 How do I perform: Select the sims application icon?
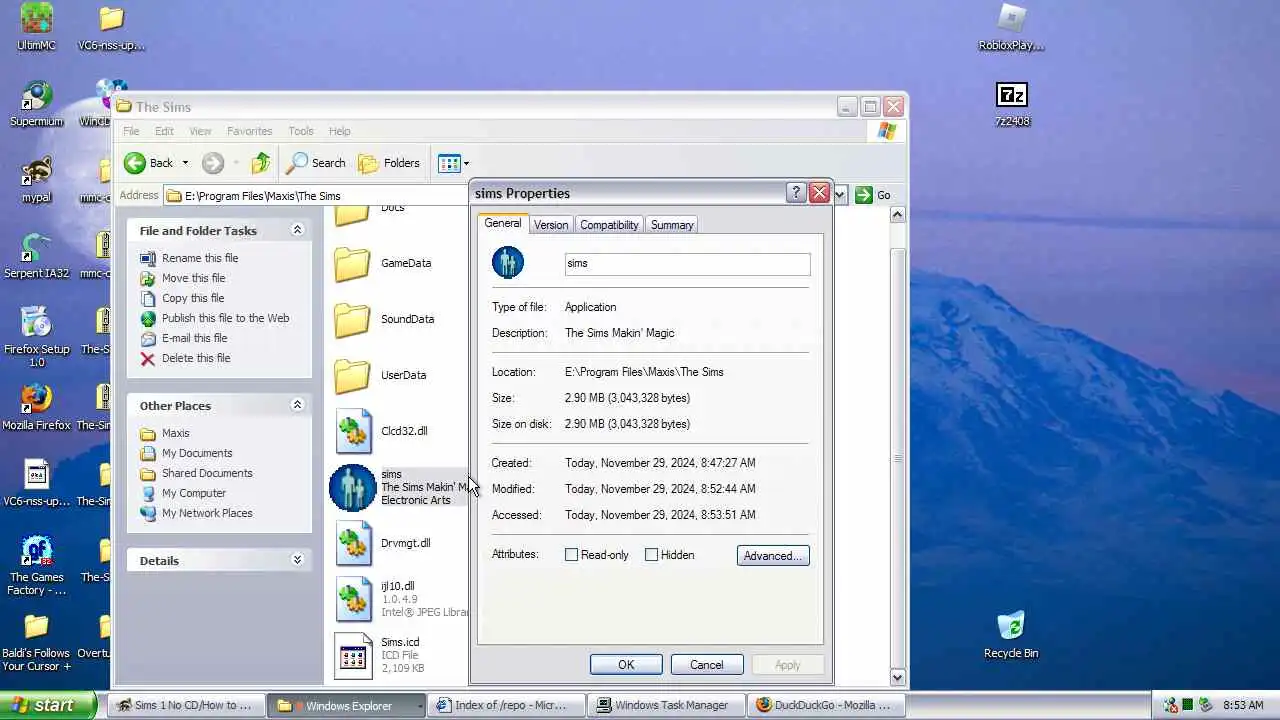coord(353,488)
